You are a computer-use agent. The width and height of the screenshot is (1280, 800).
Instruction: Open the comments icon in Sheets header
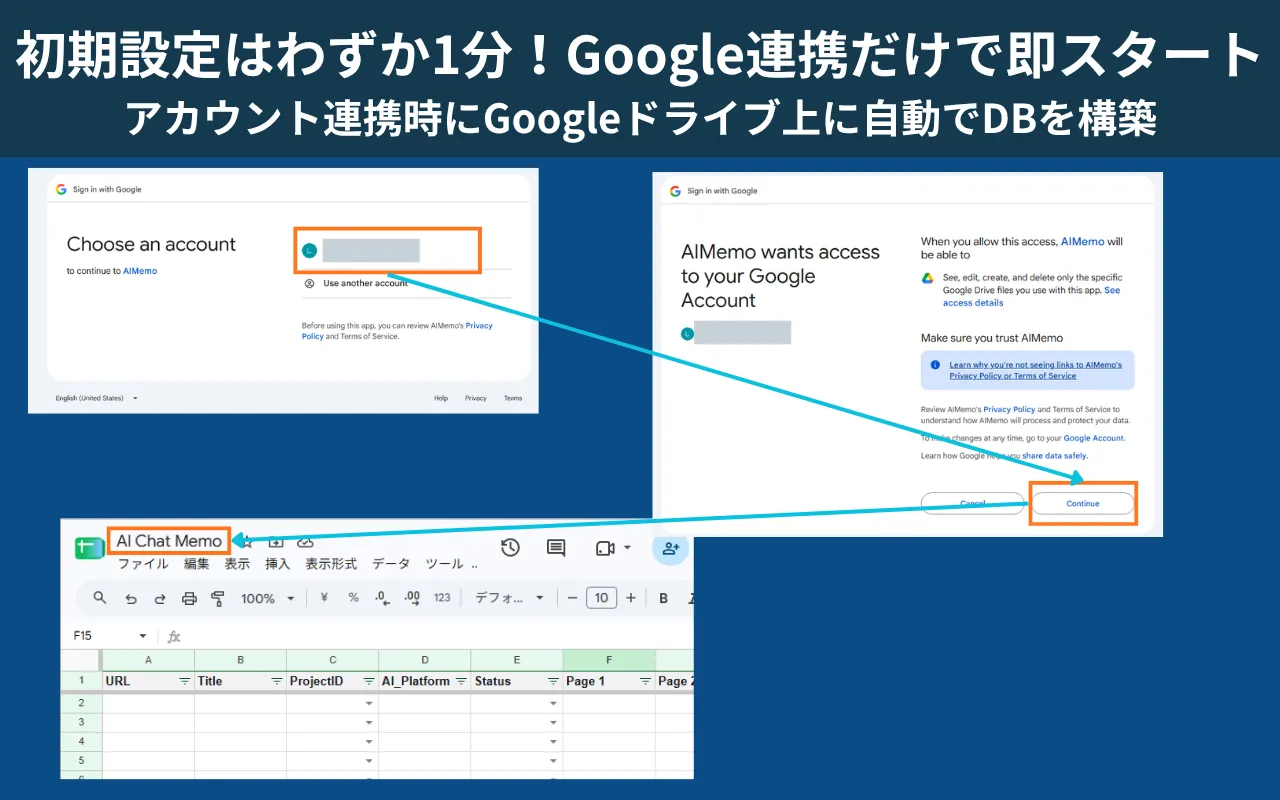point(556,547)
